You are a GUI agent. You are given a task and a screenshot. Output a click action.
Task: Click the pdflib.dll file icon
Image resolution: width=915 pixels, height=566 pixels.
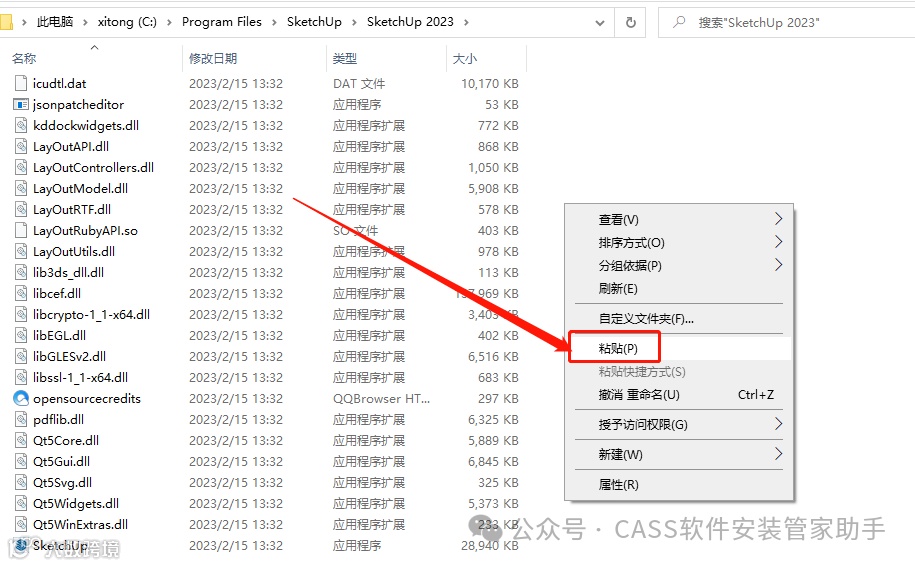pos(21,420)
